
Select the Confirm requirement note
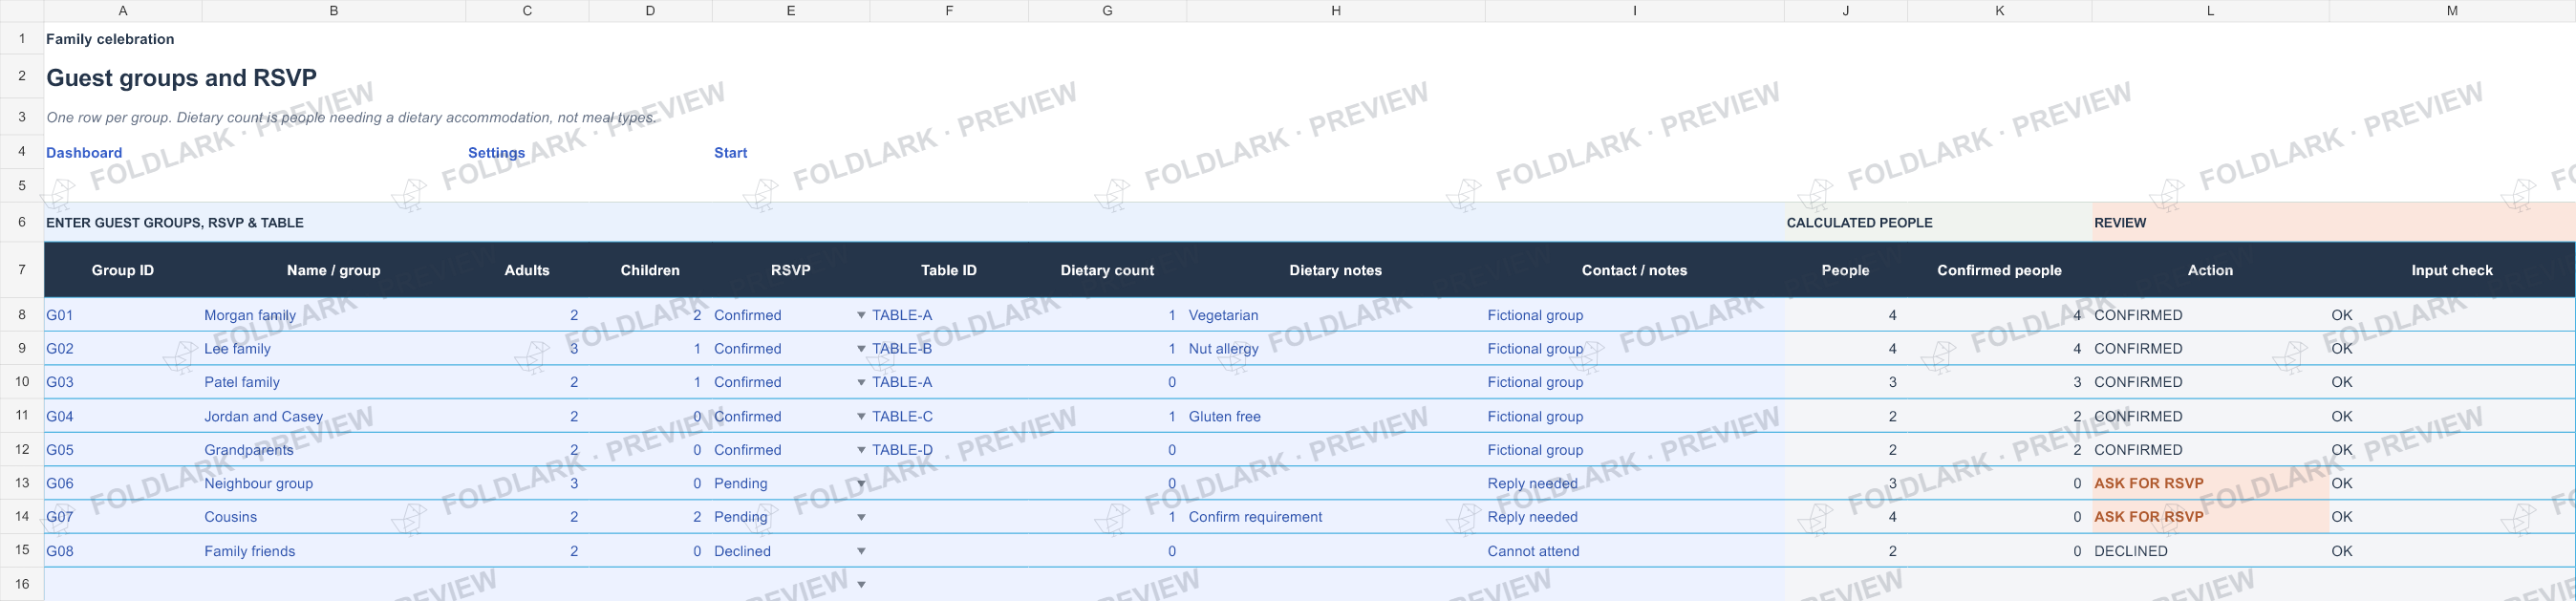(1336, 517)
